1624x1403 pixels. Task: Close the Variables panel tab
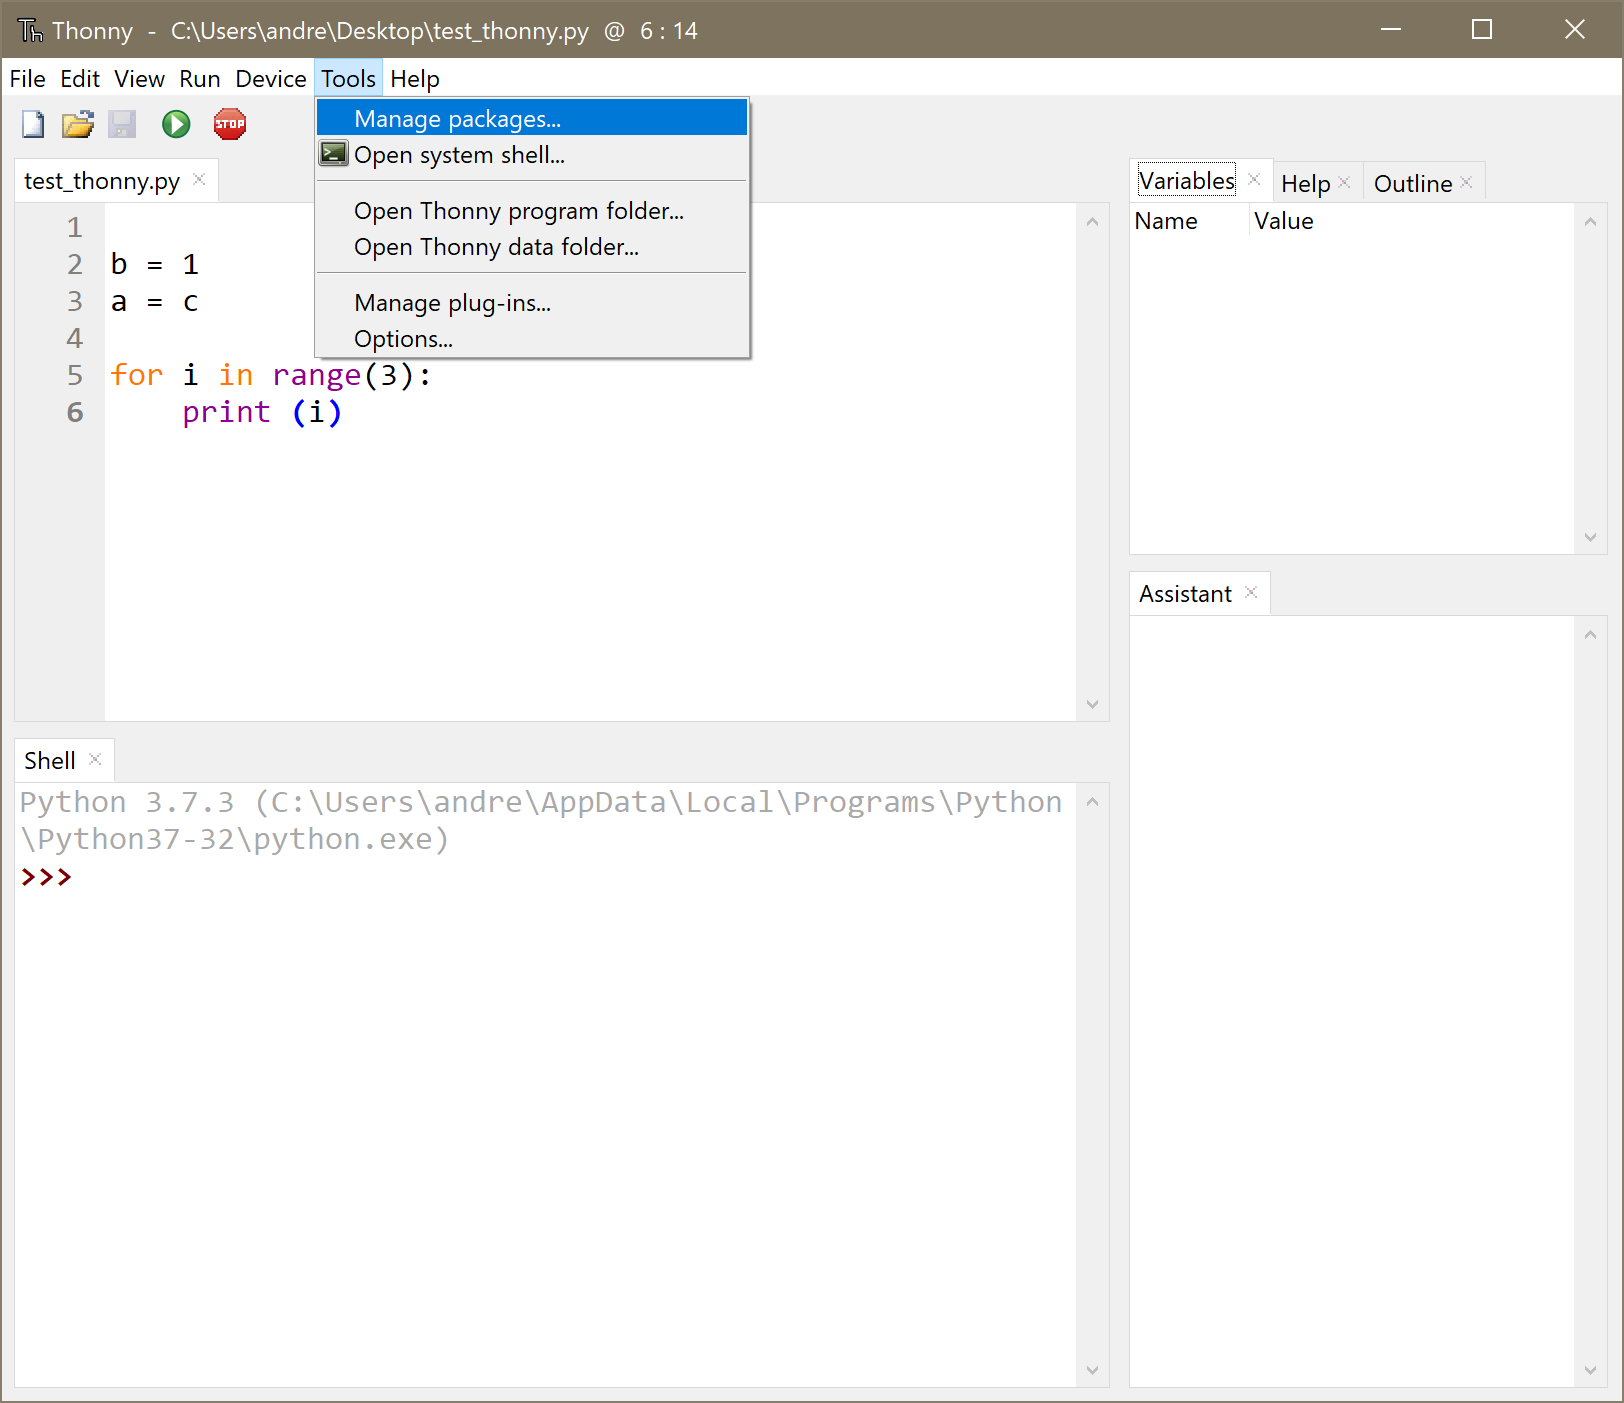[x=1254, y=179]
